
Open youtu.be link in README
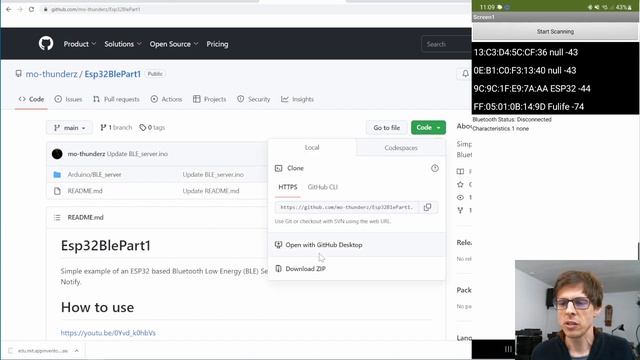coord(108,333)
